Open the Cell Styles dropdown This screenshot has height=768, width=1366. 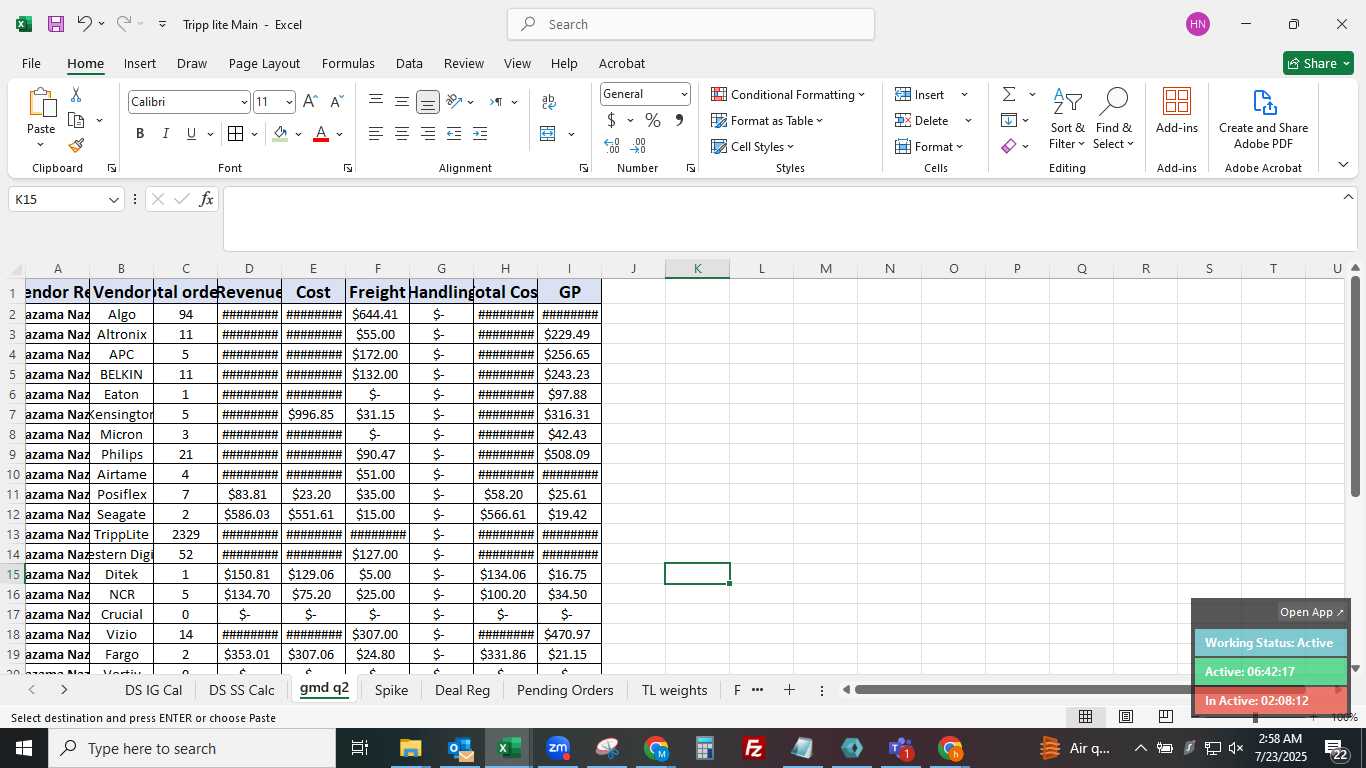coord(752,146)
